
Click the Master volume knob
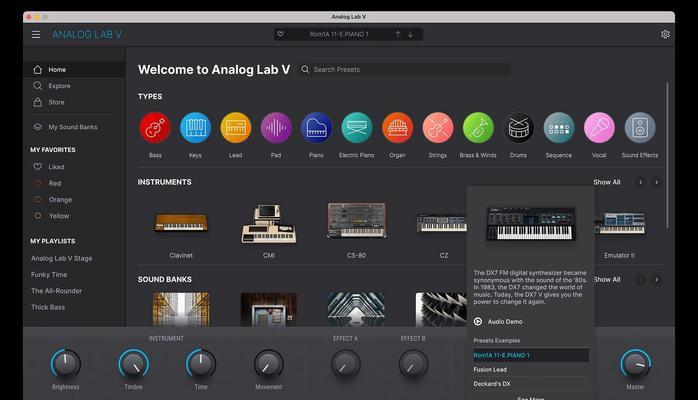click(x=636, y=364)
